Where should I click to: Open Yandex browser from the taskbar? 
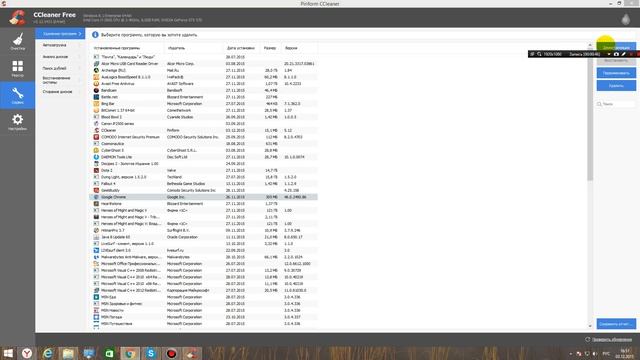27,353
